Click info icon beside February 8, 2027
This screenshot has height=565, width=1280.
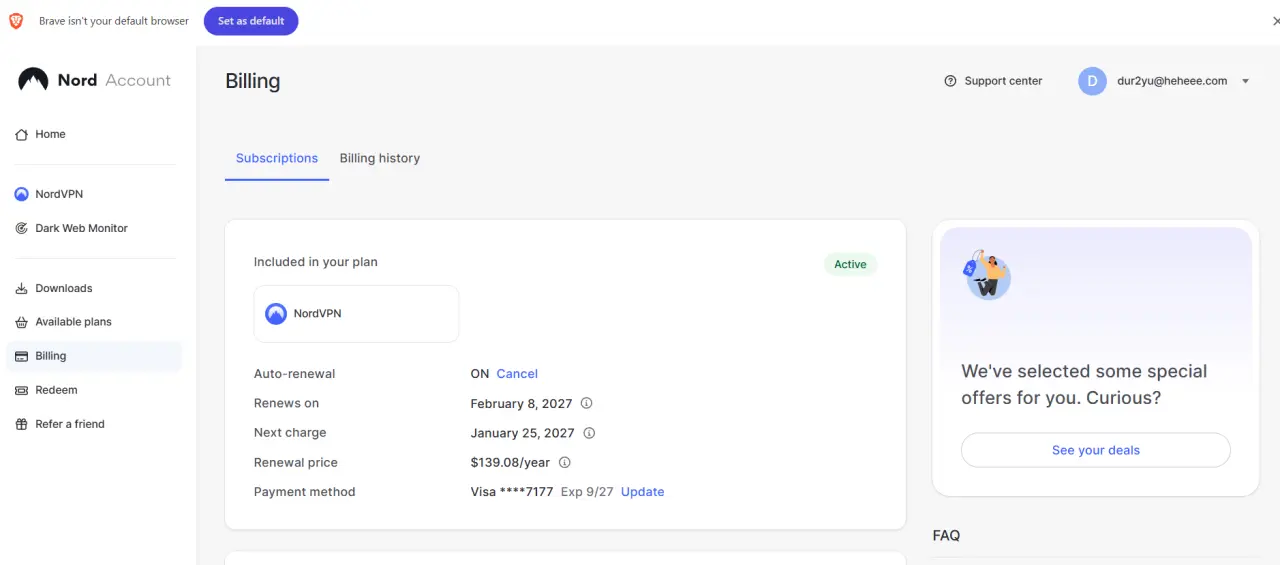587,403
